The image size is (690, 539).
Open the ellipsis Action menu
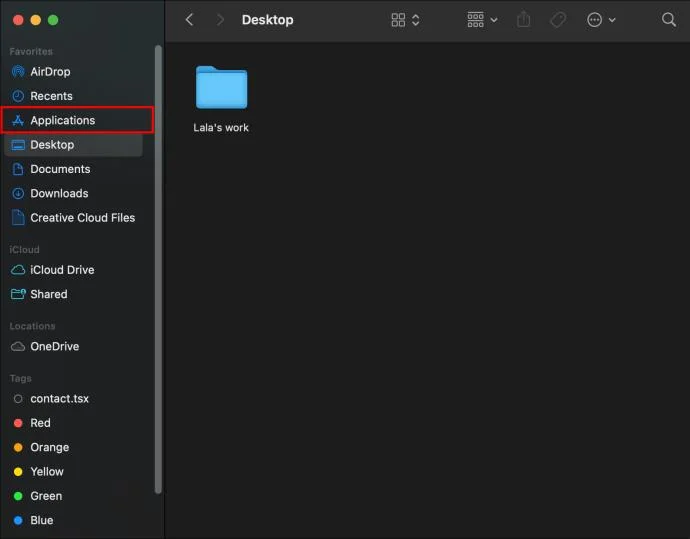coord(601,20)
